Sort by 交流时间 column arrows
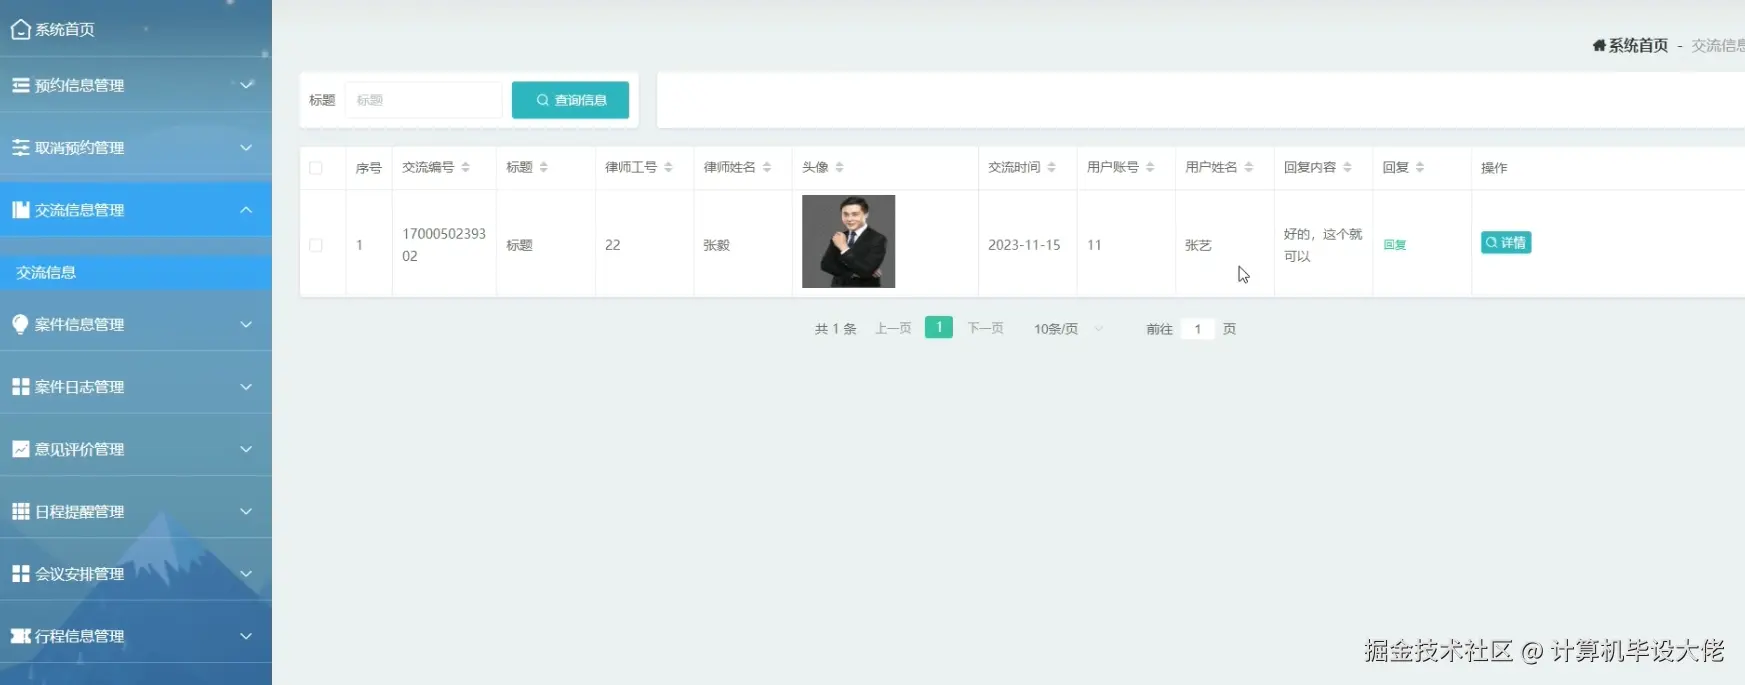This screenshot has width=1745, height=685. 1052,167
